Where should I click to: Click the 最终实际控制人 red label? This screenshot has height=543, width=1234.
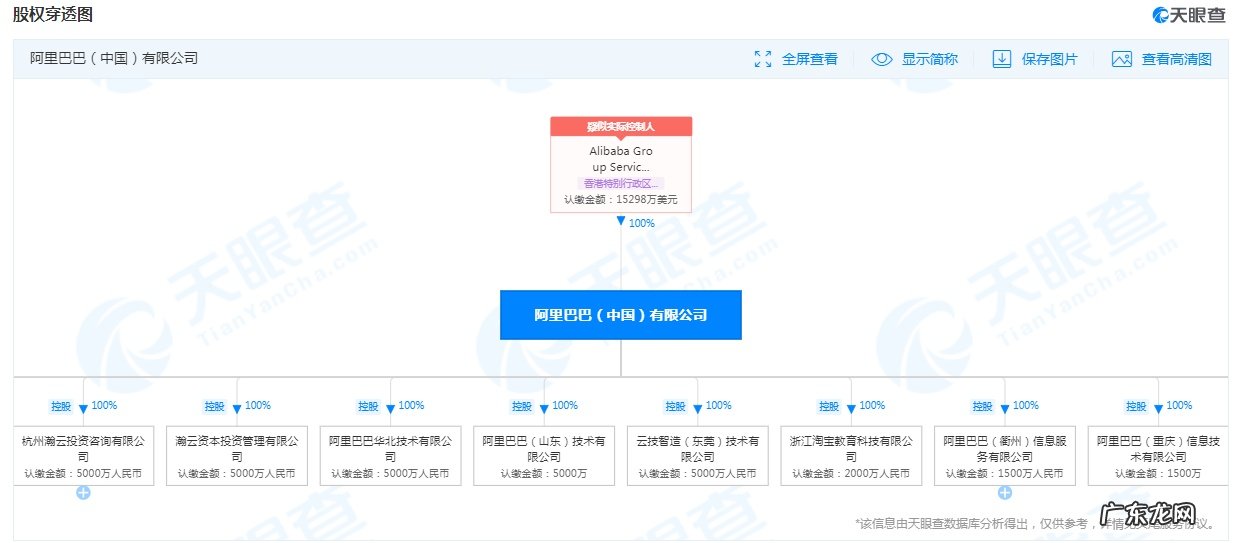point(621,126)
